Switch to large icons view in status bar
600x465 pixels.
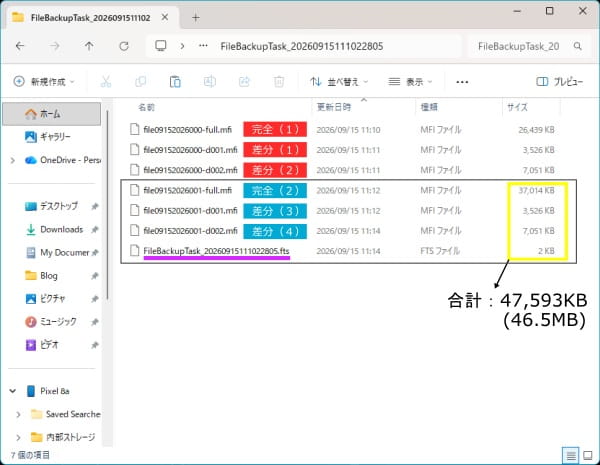click(x=588, y=455)
